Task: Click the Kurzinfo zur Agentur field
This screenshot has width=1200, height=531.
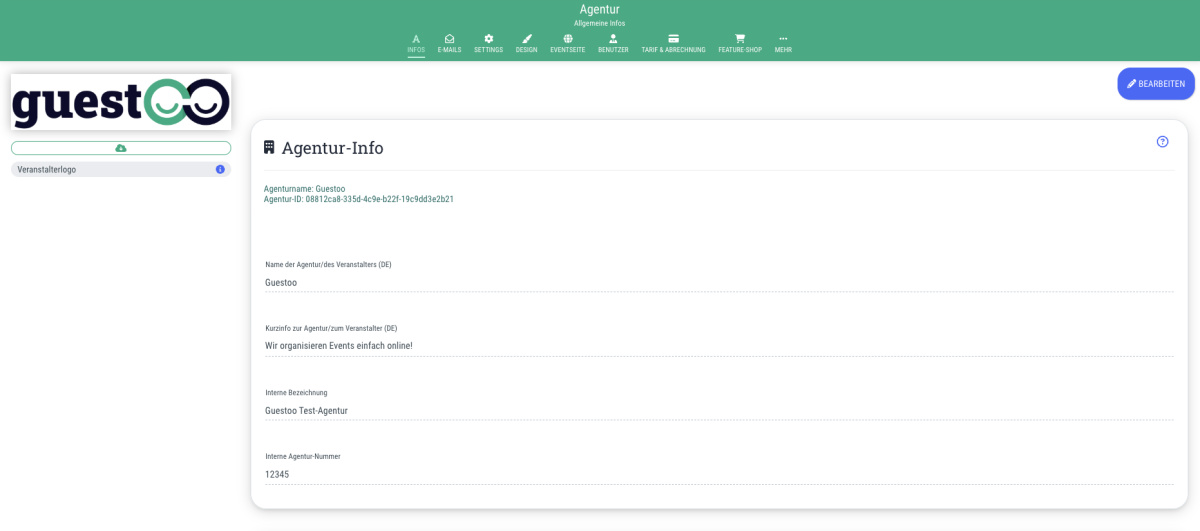Action: (x=719, y=346)
